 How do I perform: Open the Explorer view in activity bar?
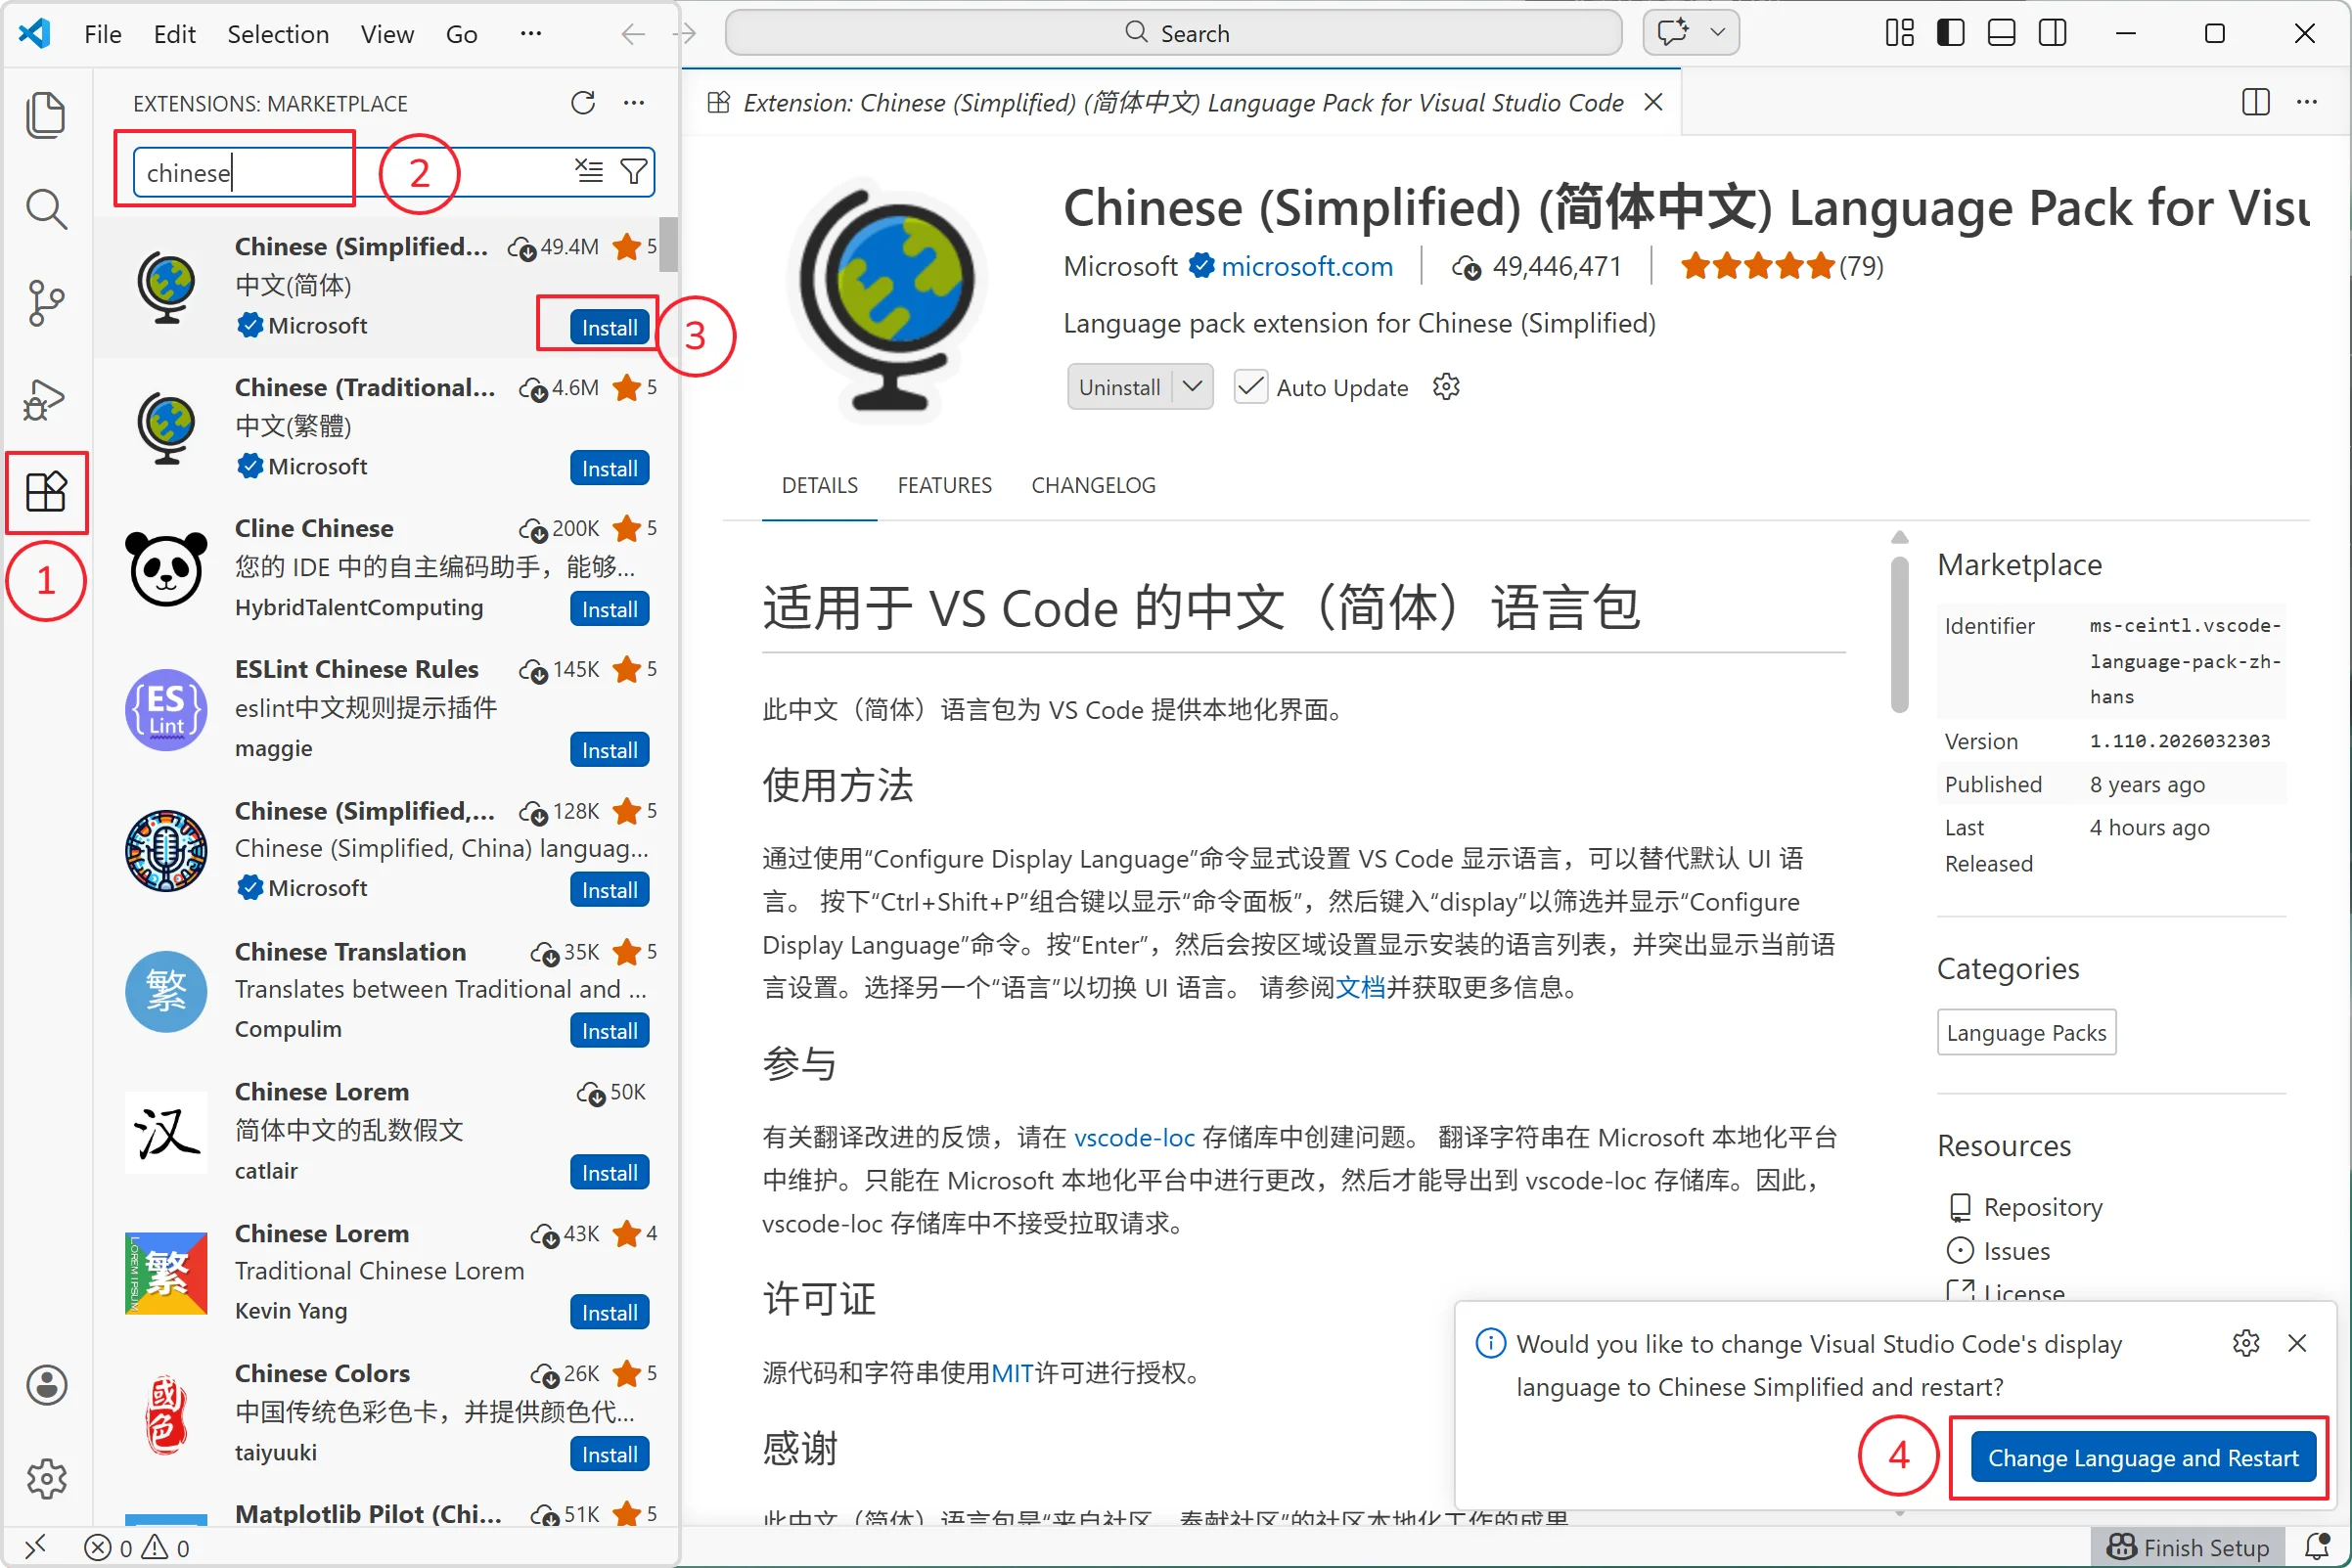(45, 114)
